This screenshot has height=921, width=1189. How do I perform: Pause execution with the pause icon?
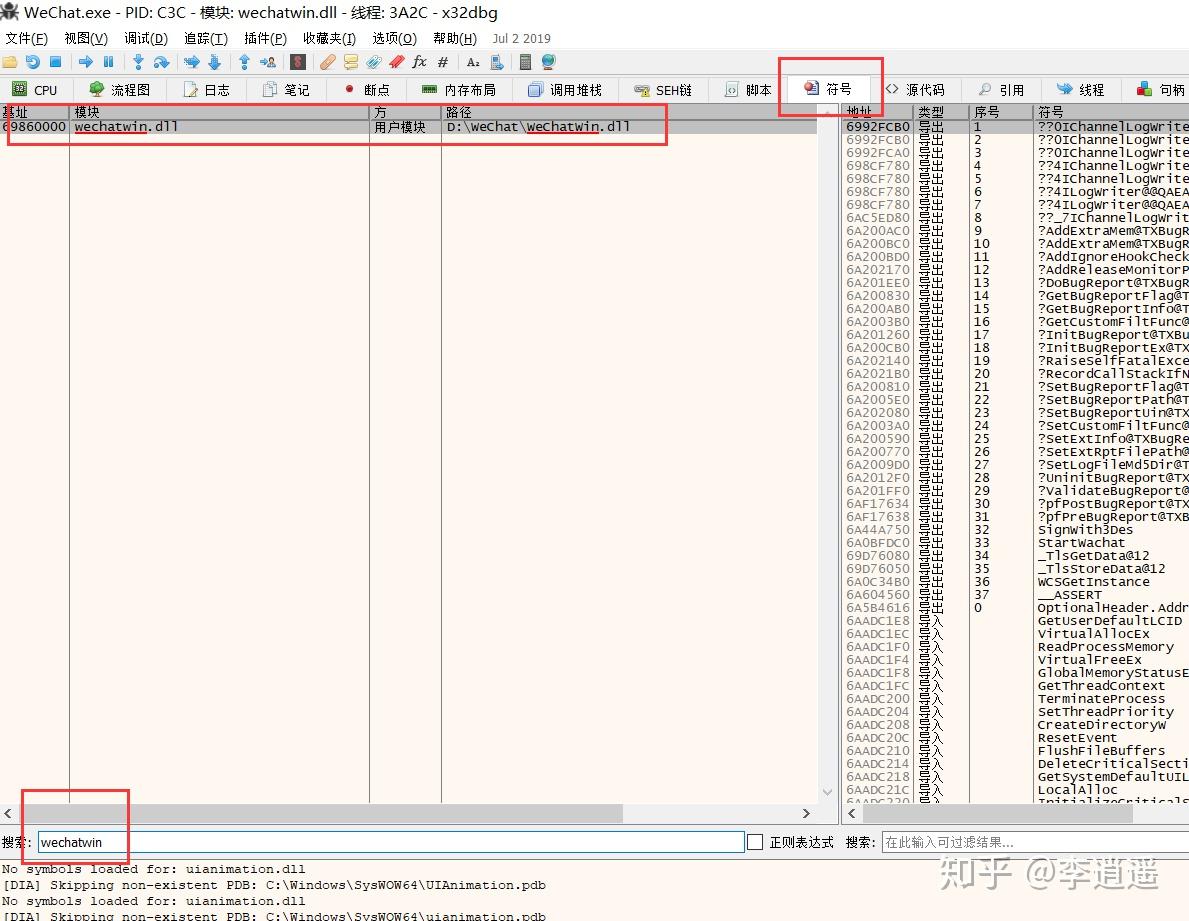pos(108,62)
